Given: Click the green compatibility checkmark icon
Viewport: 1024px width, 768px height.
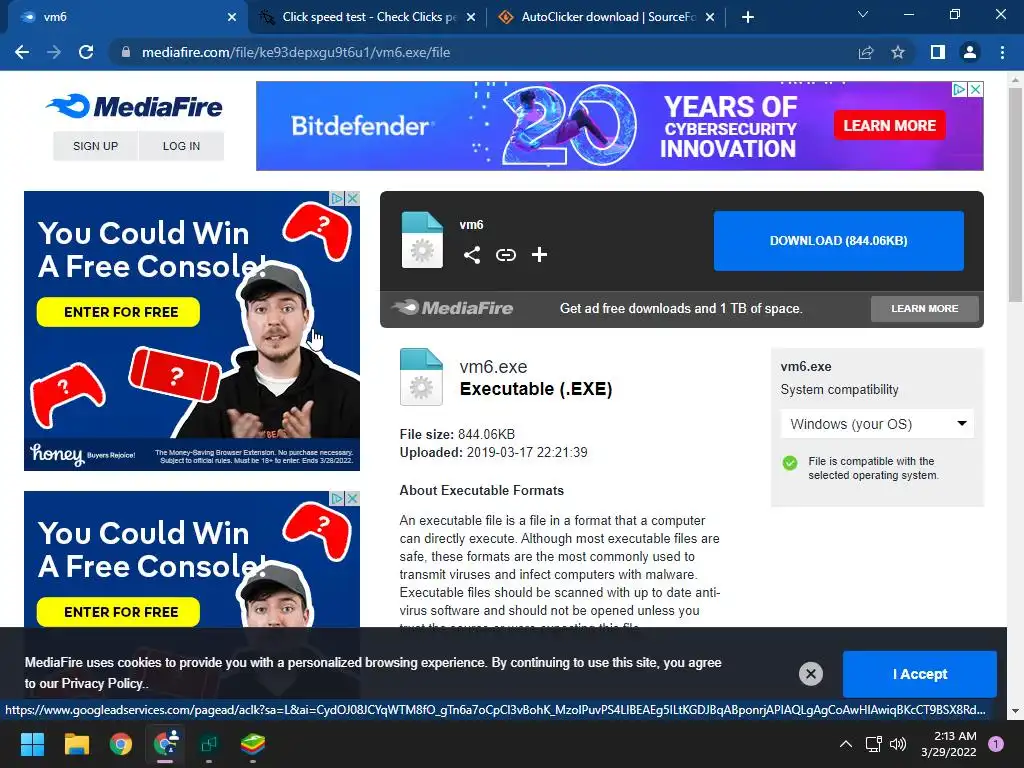Looking at the screenshot, I should [x=790, y=463].
